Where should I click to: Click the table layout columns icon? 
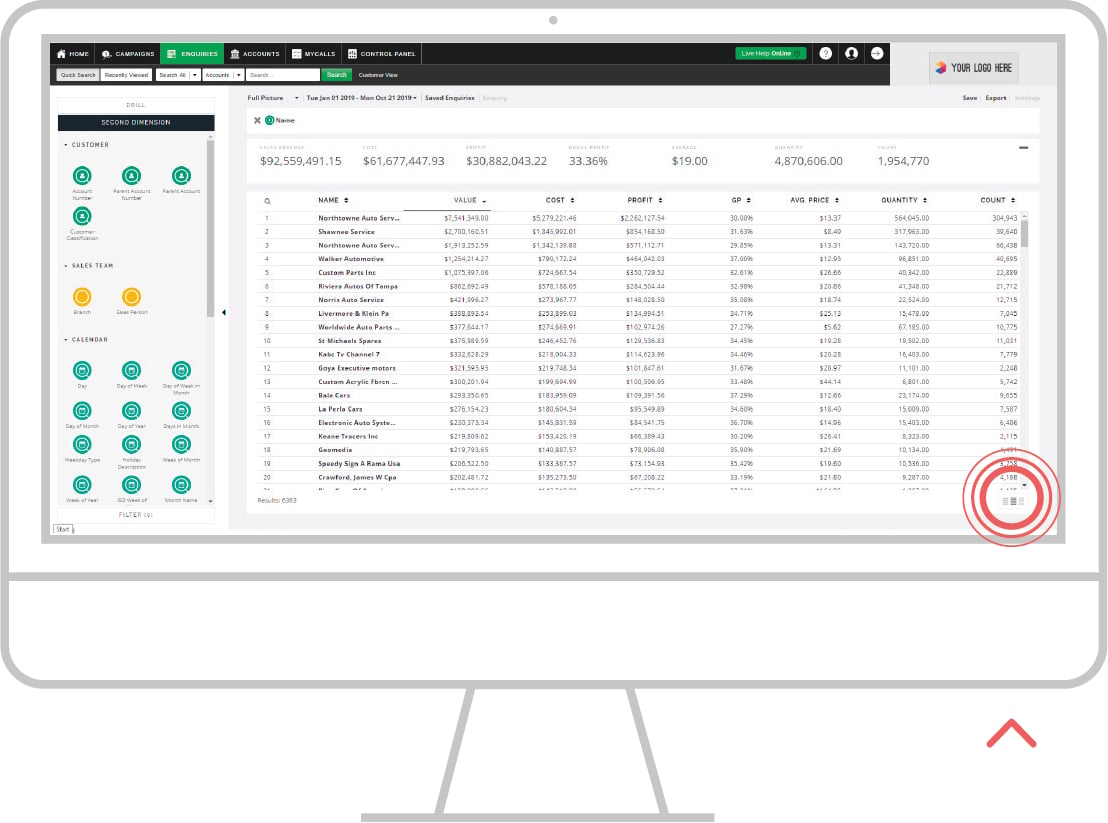coord(1013,501)
